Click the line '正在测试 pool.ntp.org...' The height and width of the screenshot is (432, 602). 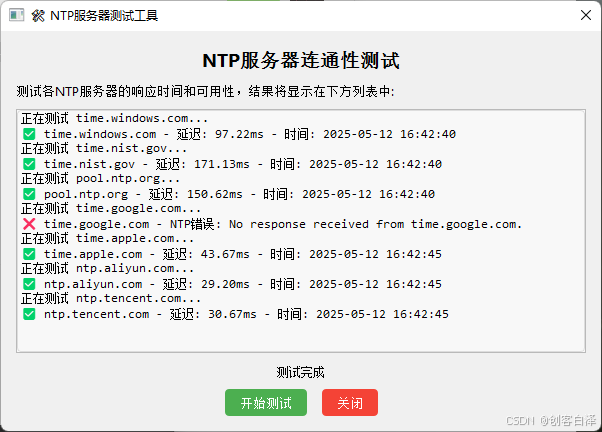coord(100,178)
